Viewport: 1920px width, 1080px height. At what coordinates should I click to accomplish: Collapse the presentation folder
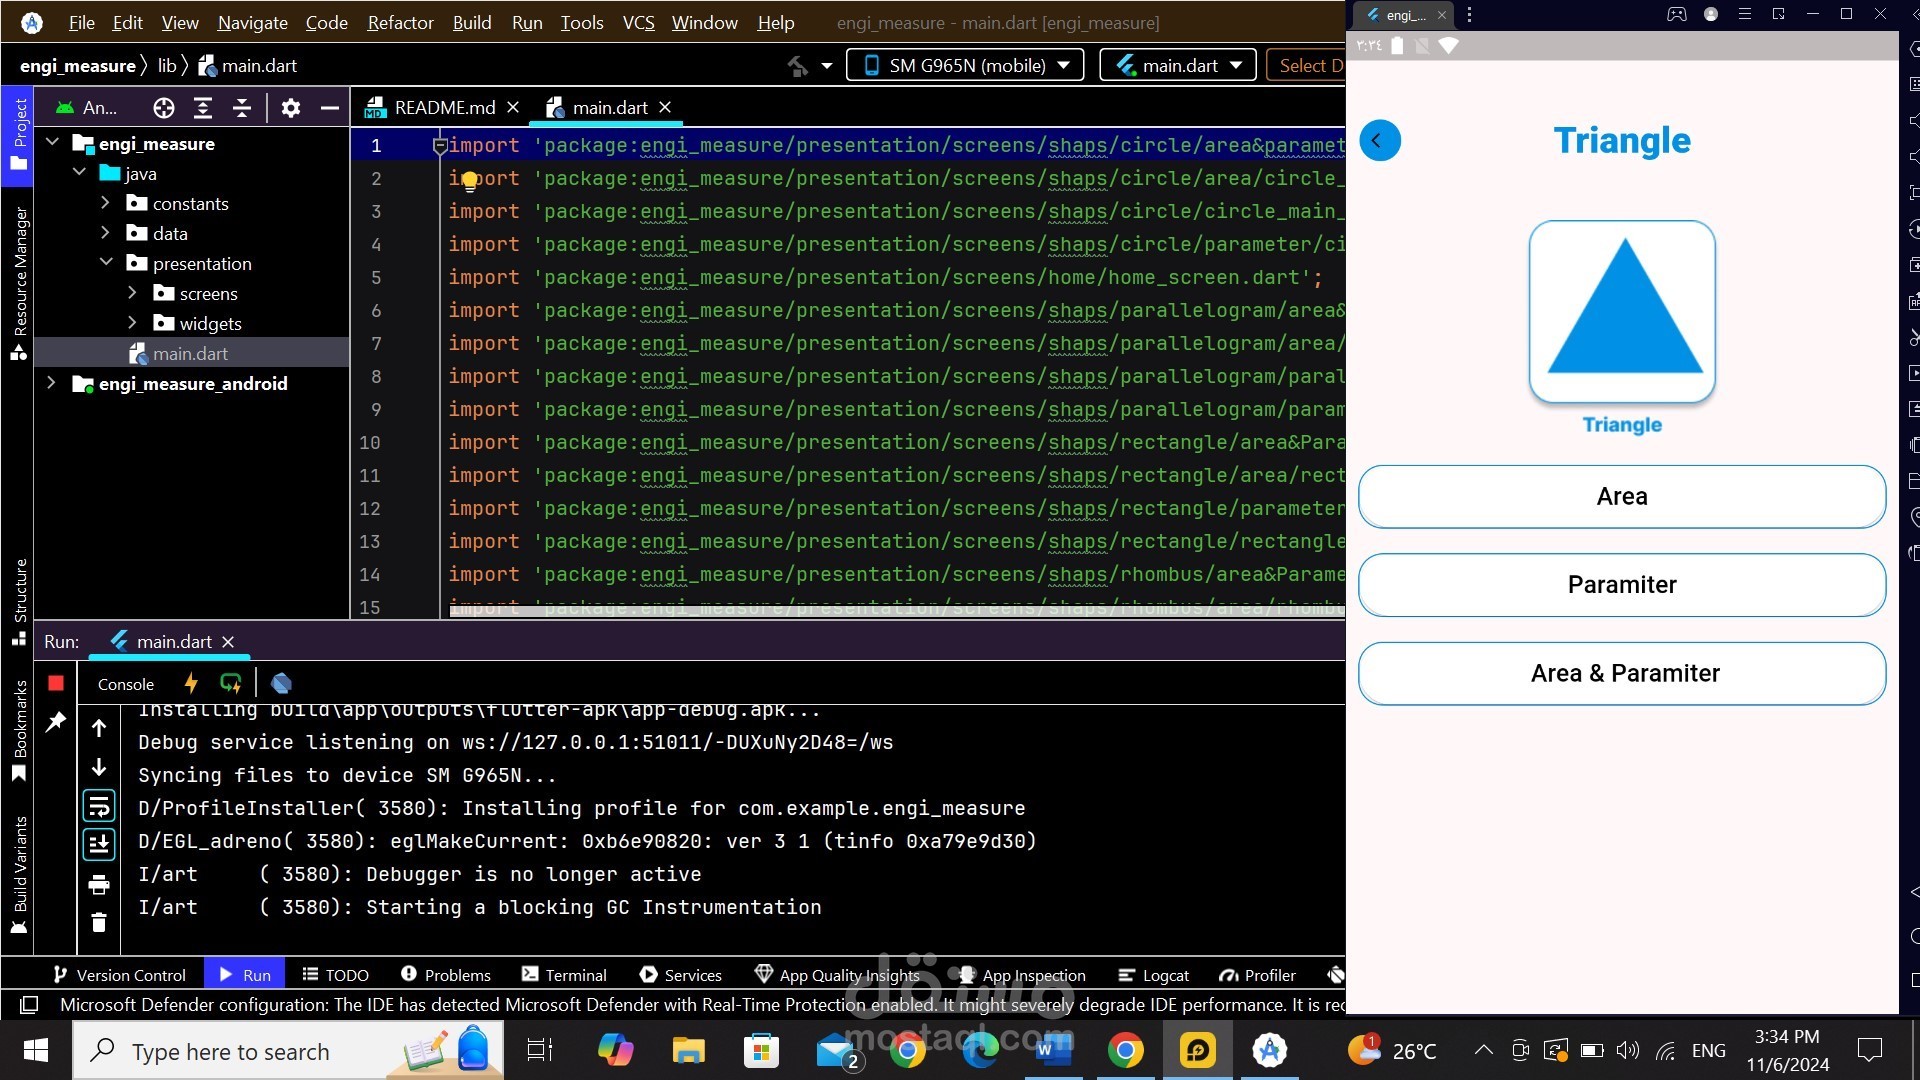[106, 263]
